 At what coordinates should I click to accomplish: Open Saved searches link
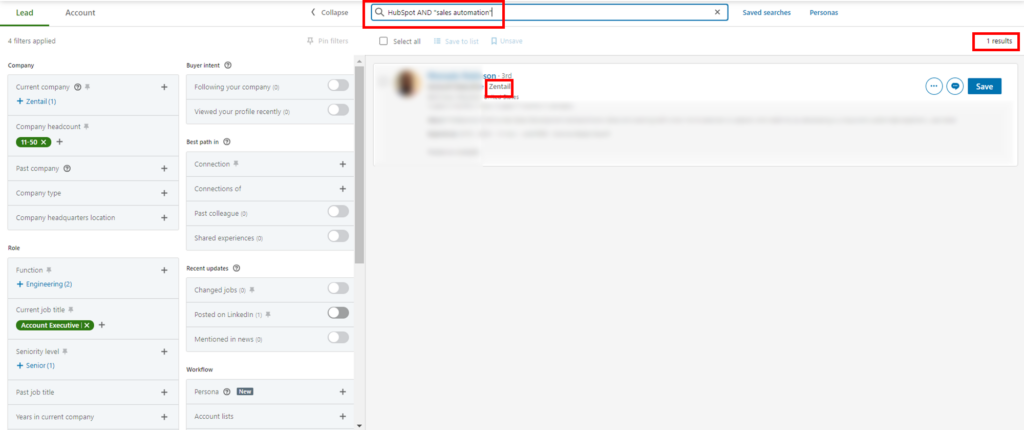click(766, 12)
